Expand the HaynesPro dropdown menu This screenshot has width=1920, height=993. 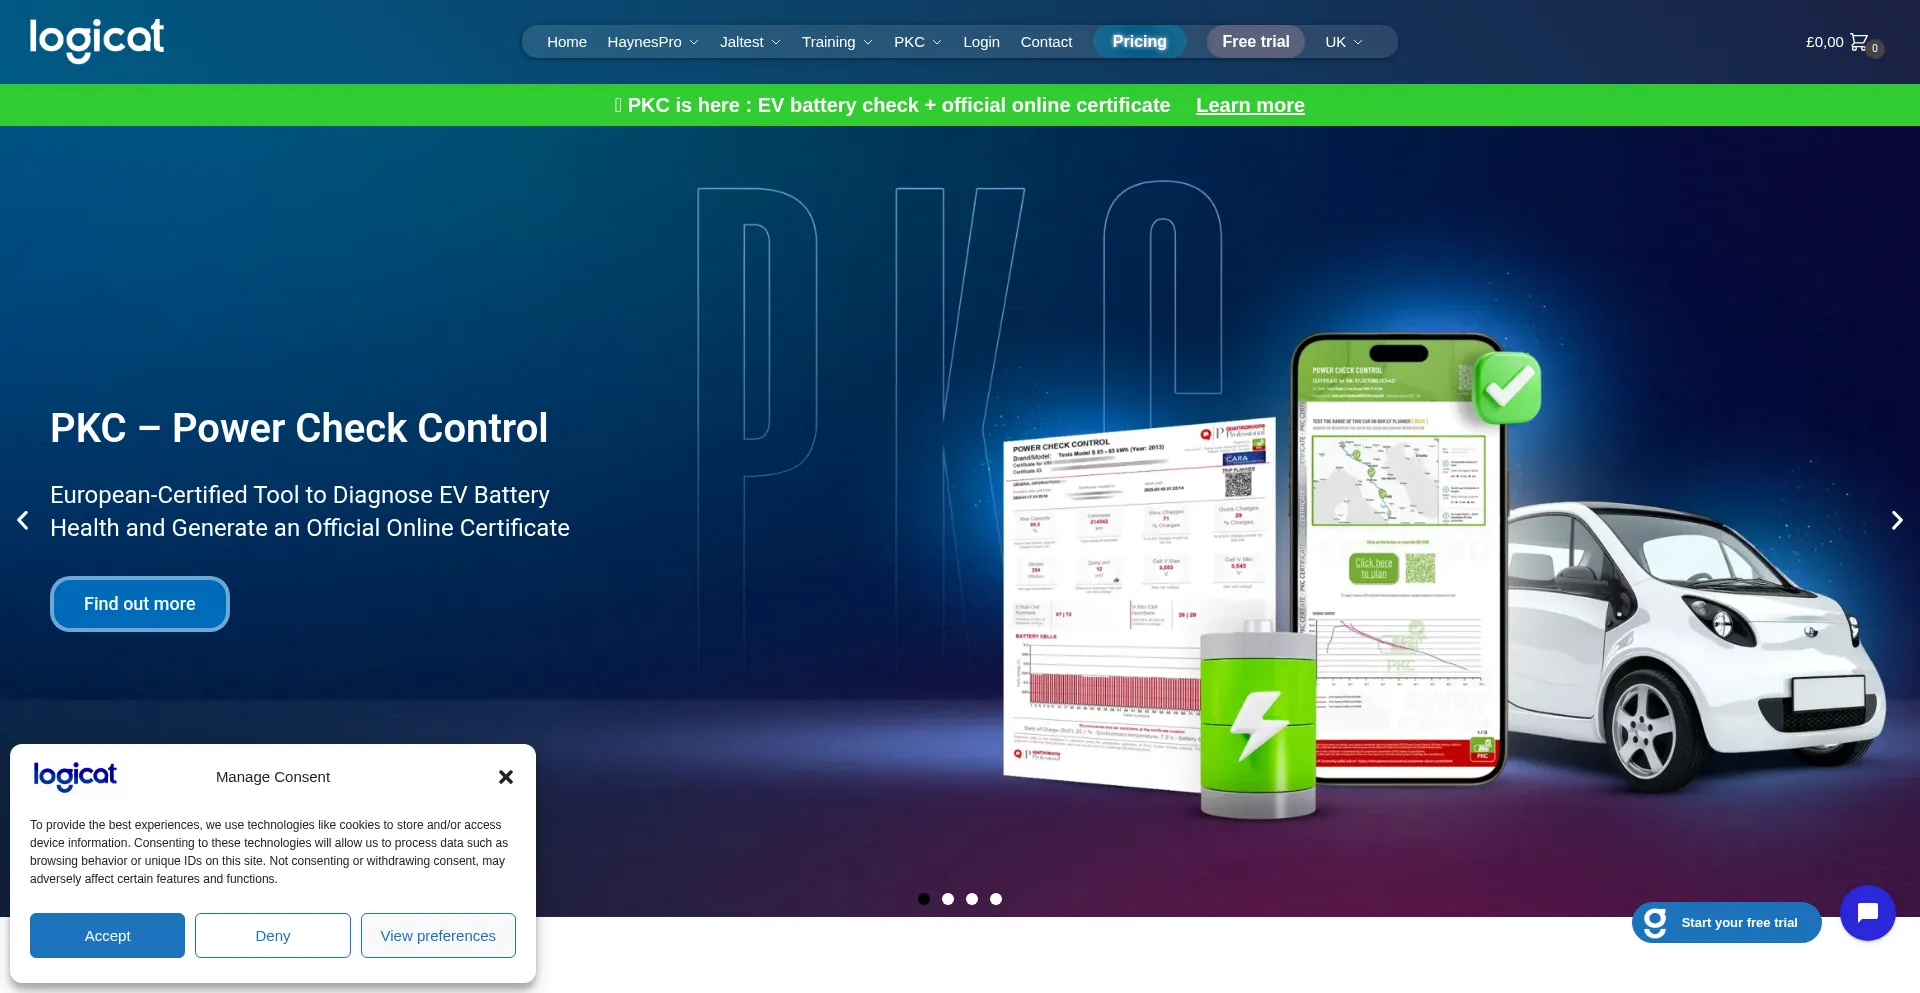[x=653, y=42]
